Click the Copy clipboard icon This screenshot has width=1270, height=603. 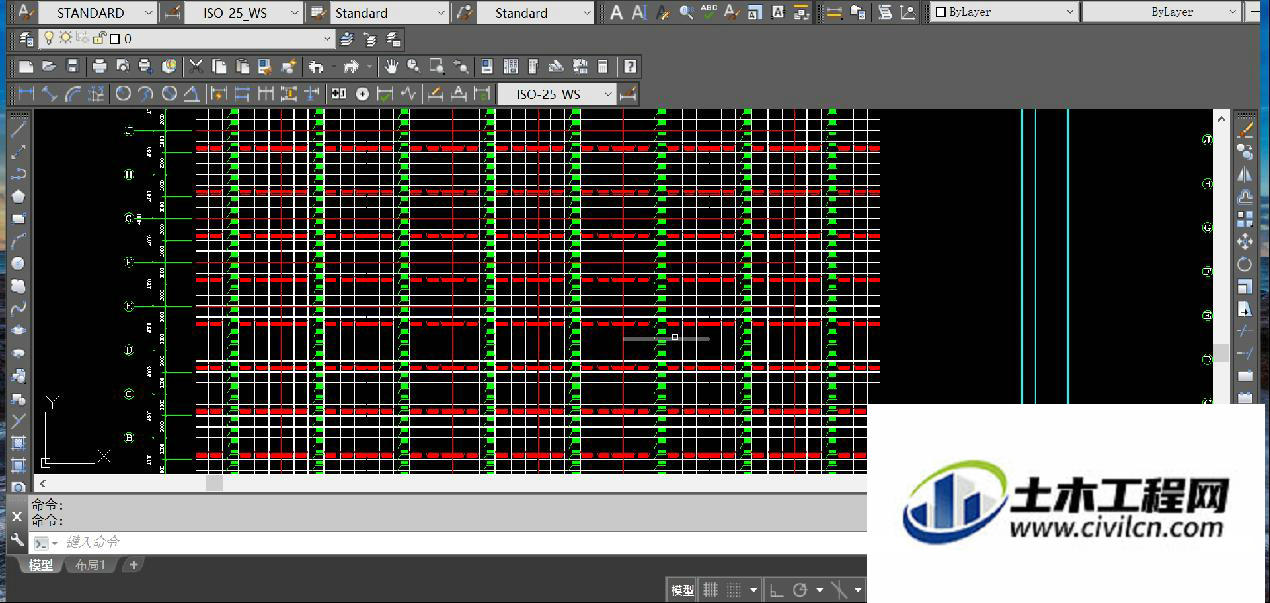tap(219, 67)
